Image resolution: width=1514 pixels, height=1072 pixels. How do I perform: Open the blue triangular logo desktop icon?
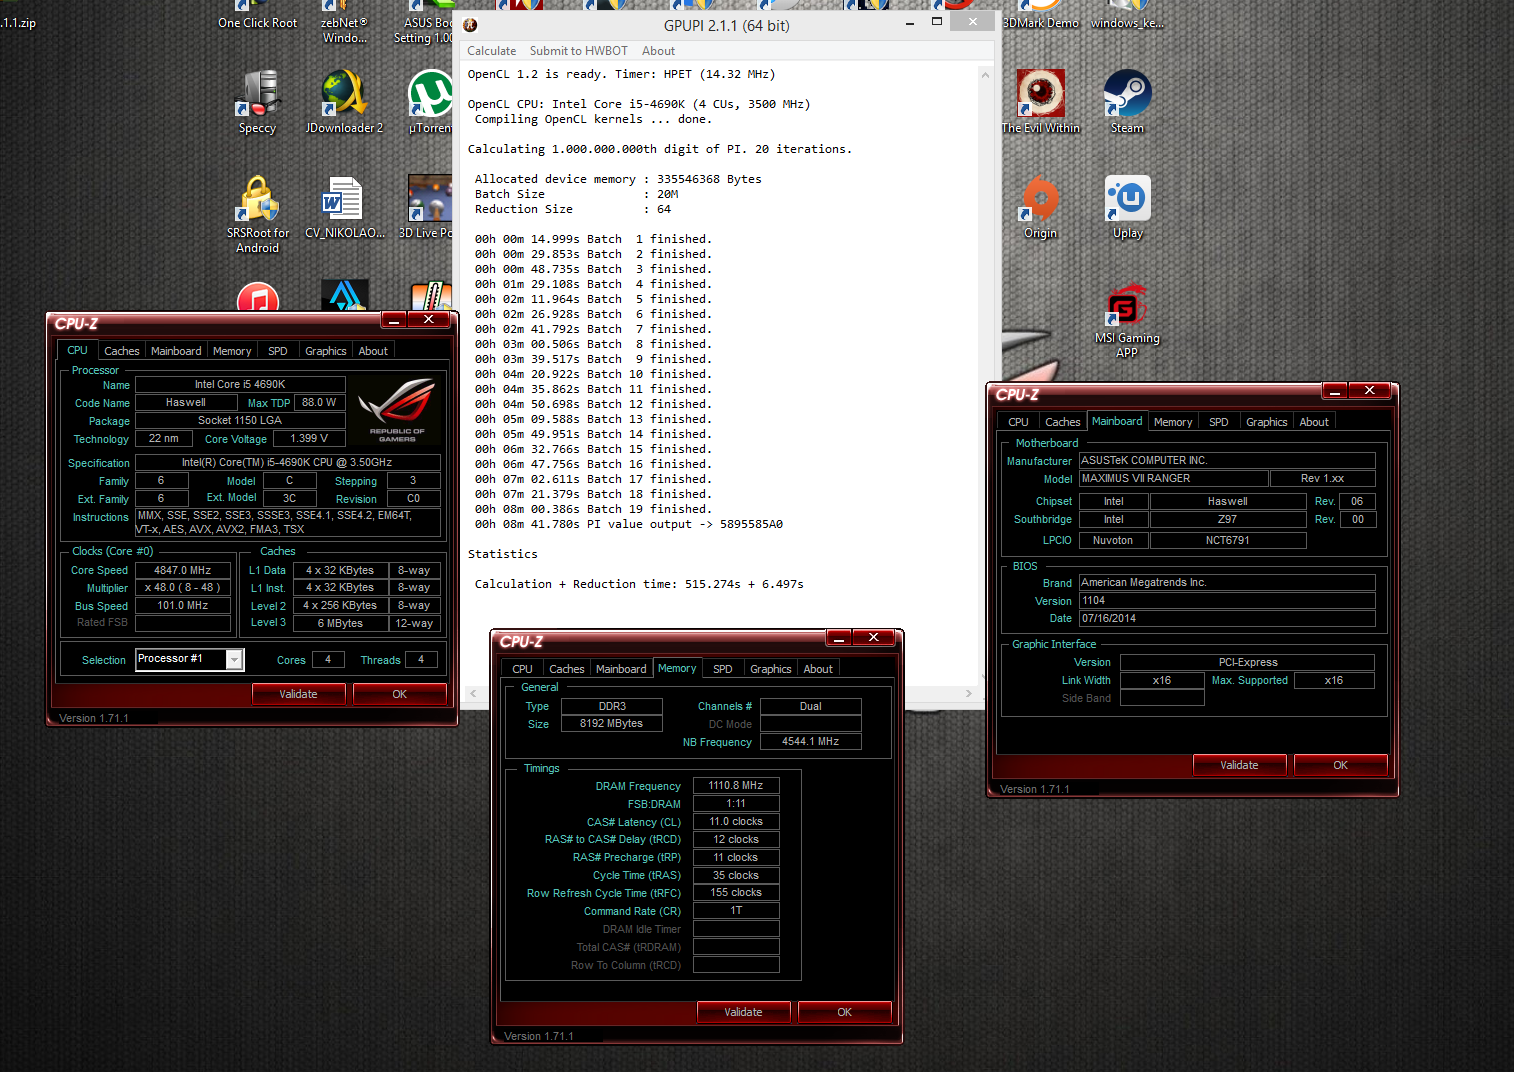(345, 295)
